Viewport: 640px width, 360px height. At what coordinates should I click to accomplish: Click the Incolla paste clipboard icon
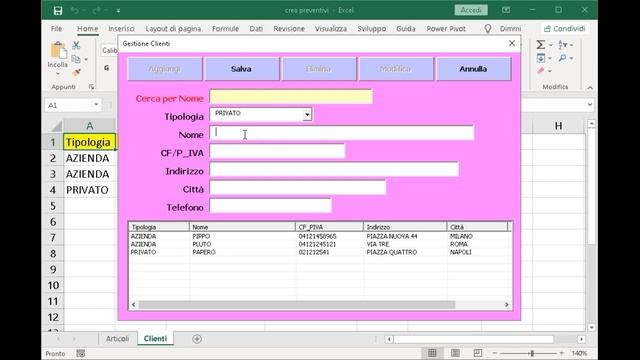pyautogui.click(x=58, y=51)
